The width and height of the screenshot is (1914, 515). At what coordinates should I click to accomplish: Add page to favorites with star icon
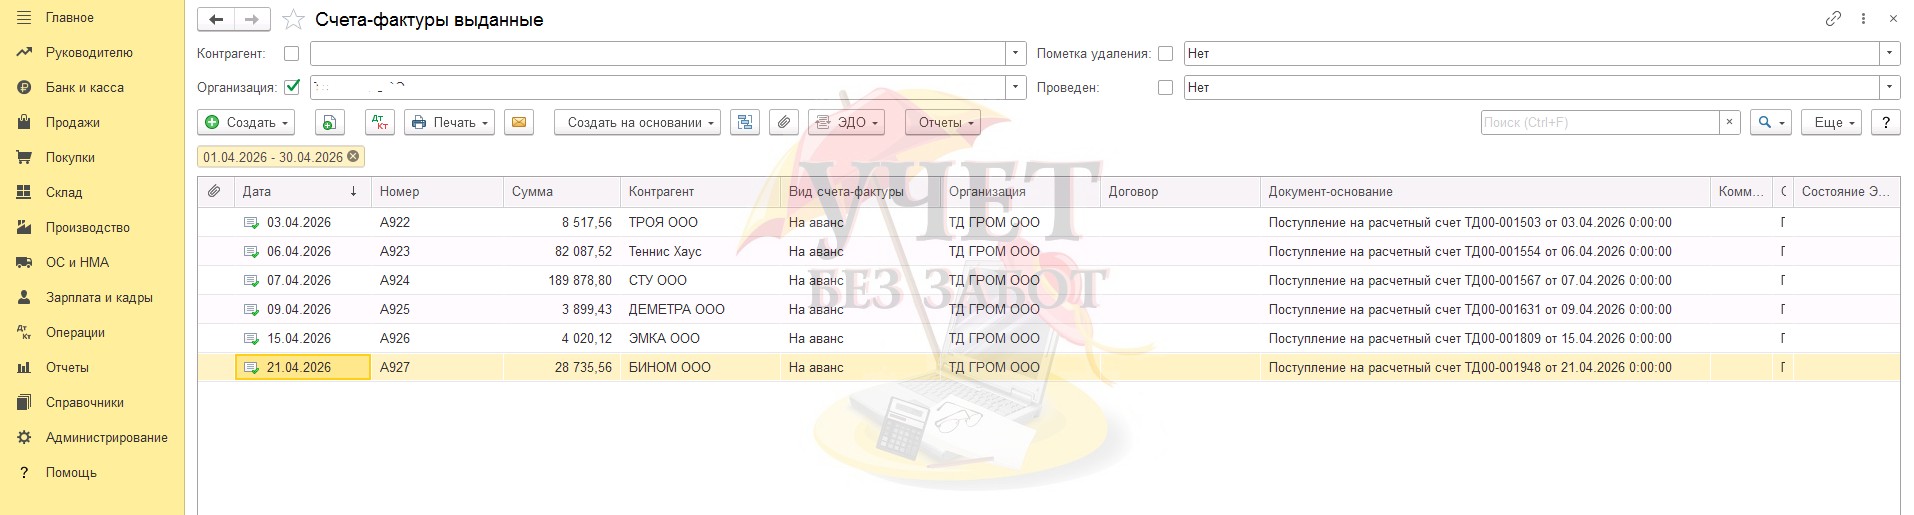[x=293, y=19]
